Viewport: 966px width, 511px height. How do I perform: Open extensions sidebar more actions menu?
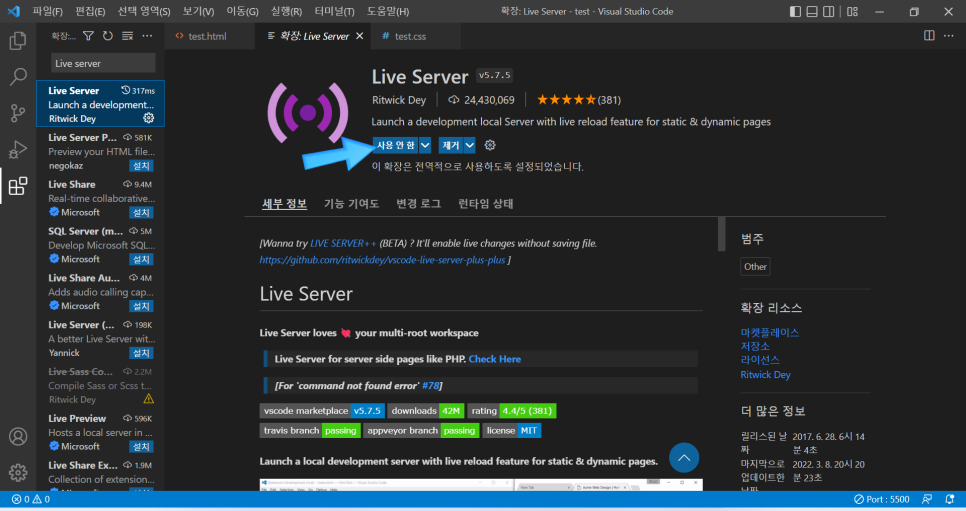[147, 36]
